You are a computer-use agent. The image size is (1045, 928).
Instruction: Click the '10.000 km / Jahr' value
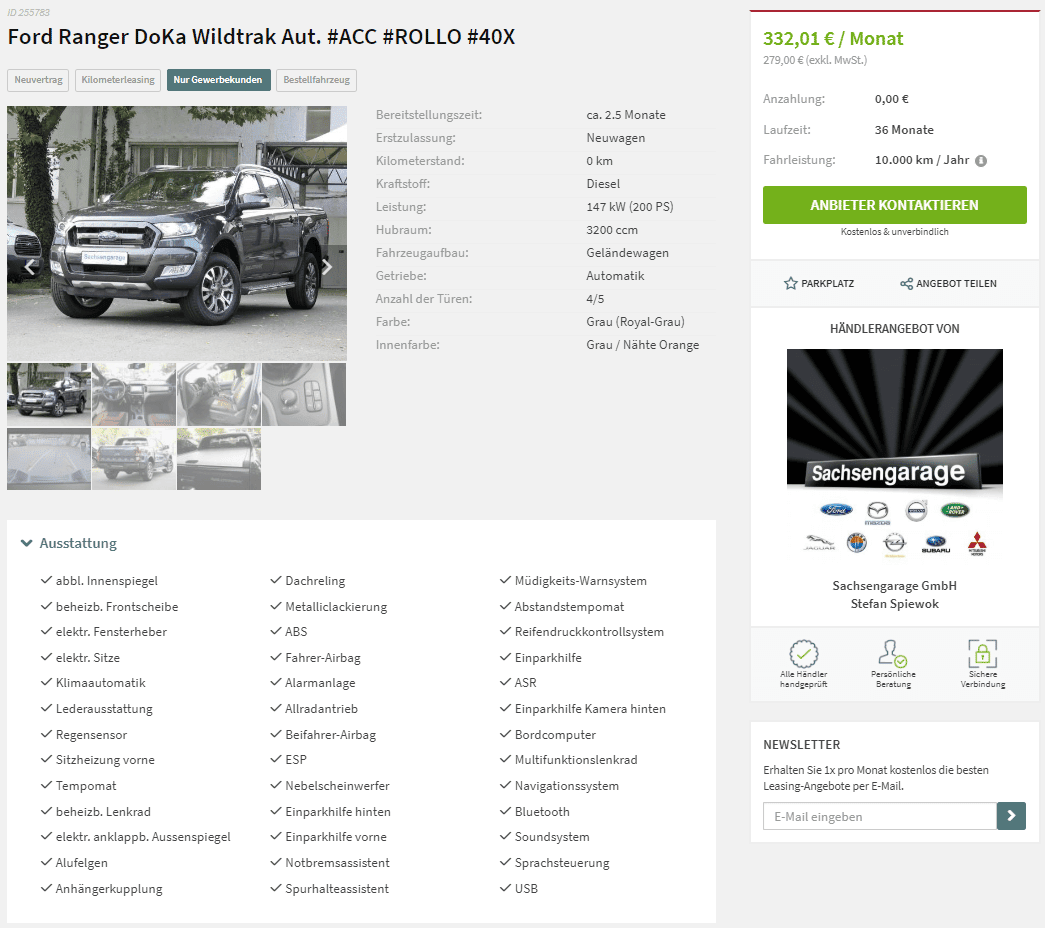coord(922,160)
